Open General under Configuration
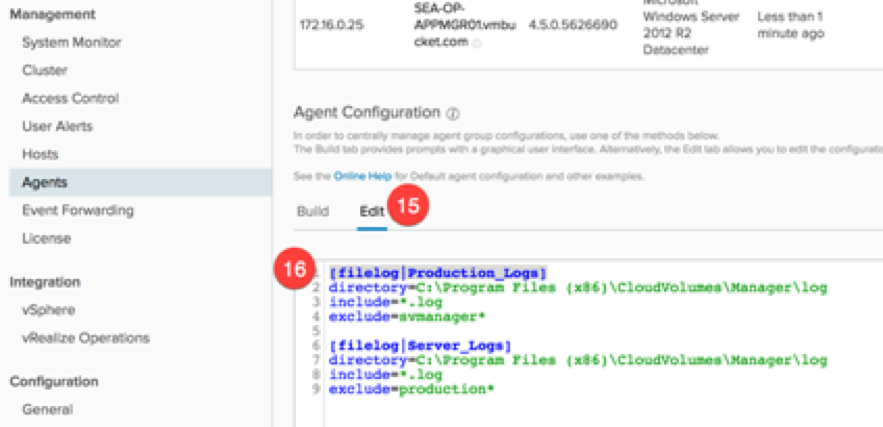This screenshot has width=883, height=427. [x=47, y=409]
